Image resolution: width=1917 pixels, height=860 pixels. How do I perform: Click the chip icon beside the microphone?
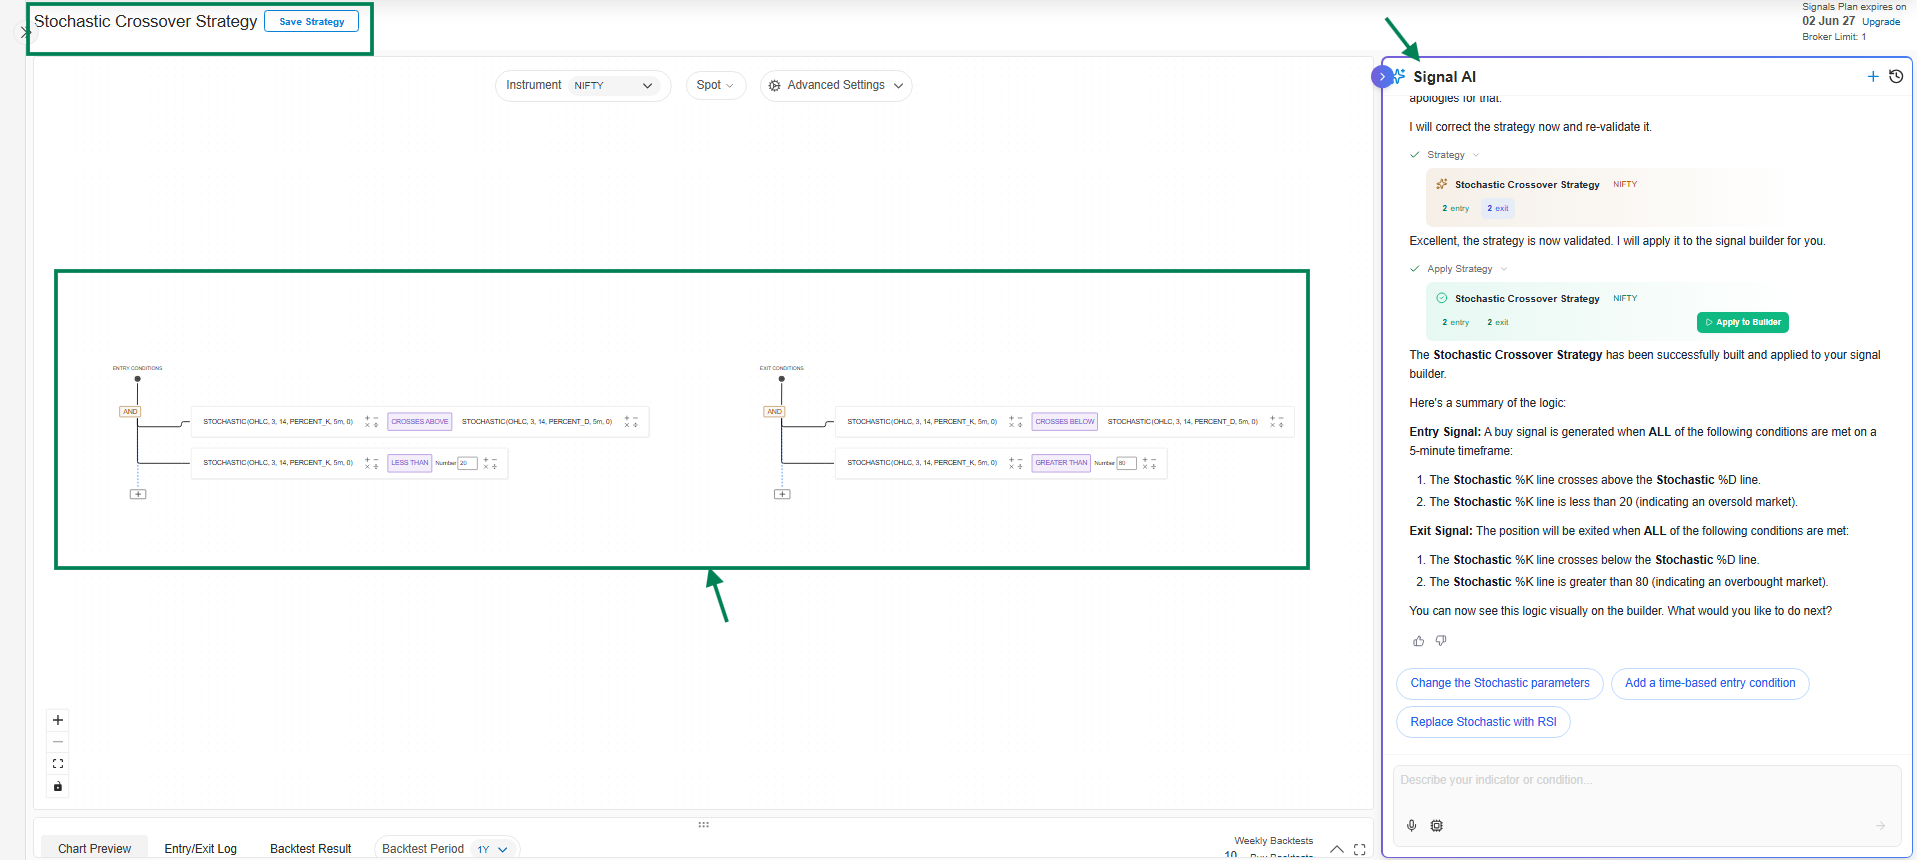click(x=1436, y=826)
